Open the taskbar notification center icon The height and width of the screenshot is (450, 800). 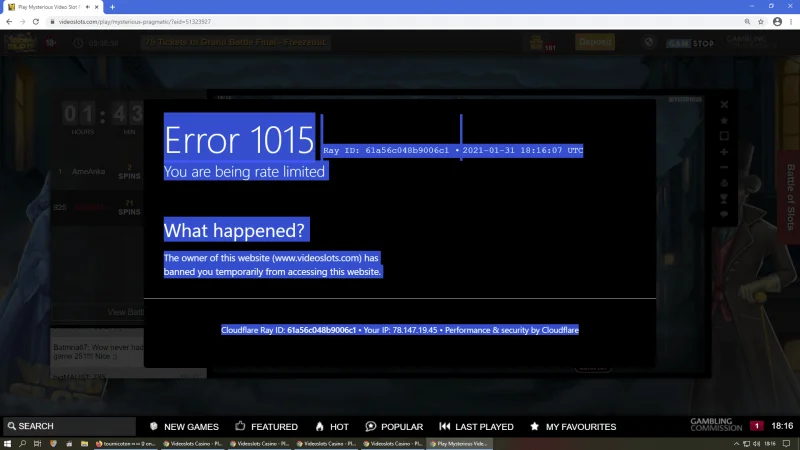[x=787, y=444]
